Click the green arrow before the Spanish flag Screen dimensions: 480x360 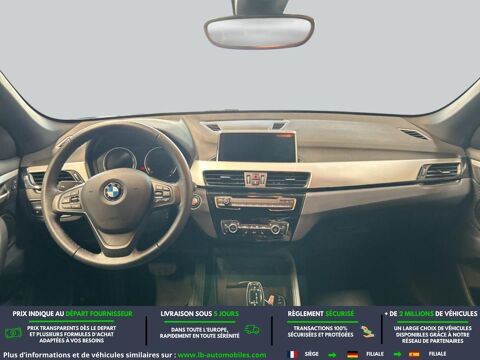[x=397, y=354]
